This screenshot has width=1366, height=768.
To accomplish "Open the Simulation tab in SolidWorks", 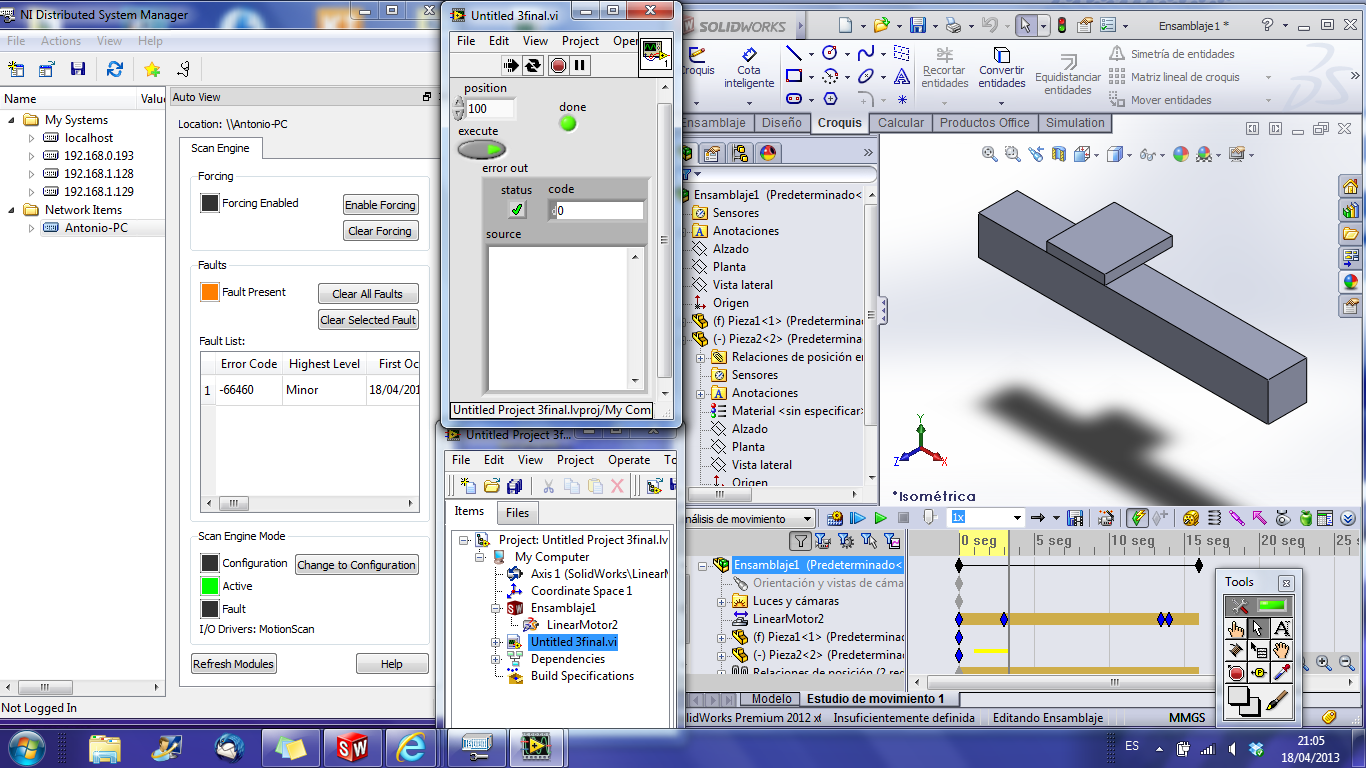I will coord(1075,123).
